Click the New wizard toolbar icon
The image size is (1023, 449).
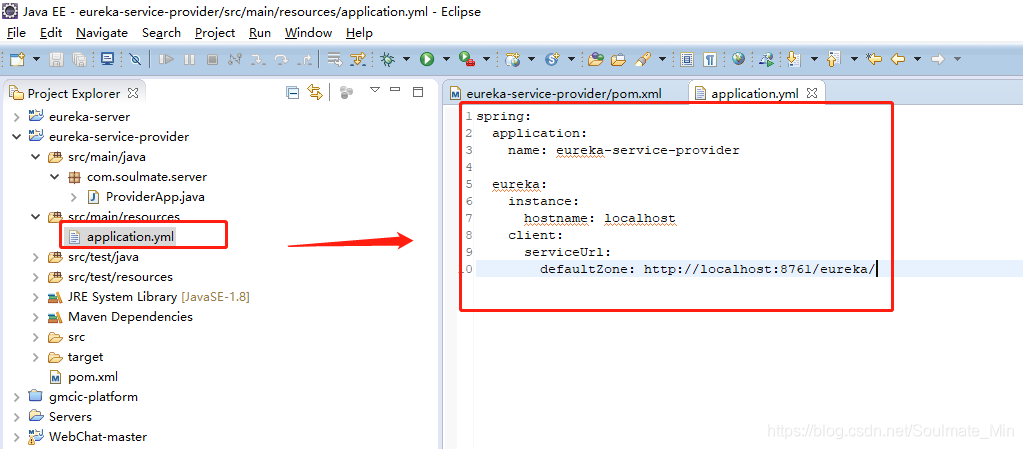(x=17, y=59)
